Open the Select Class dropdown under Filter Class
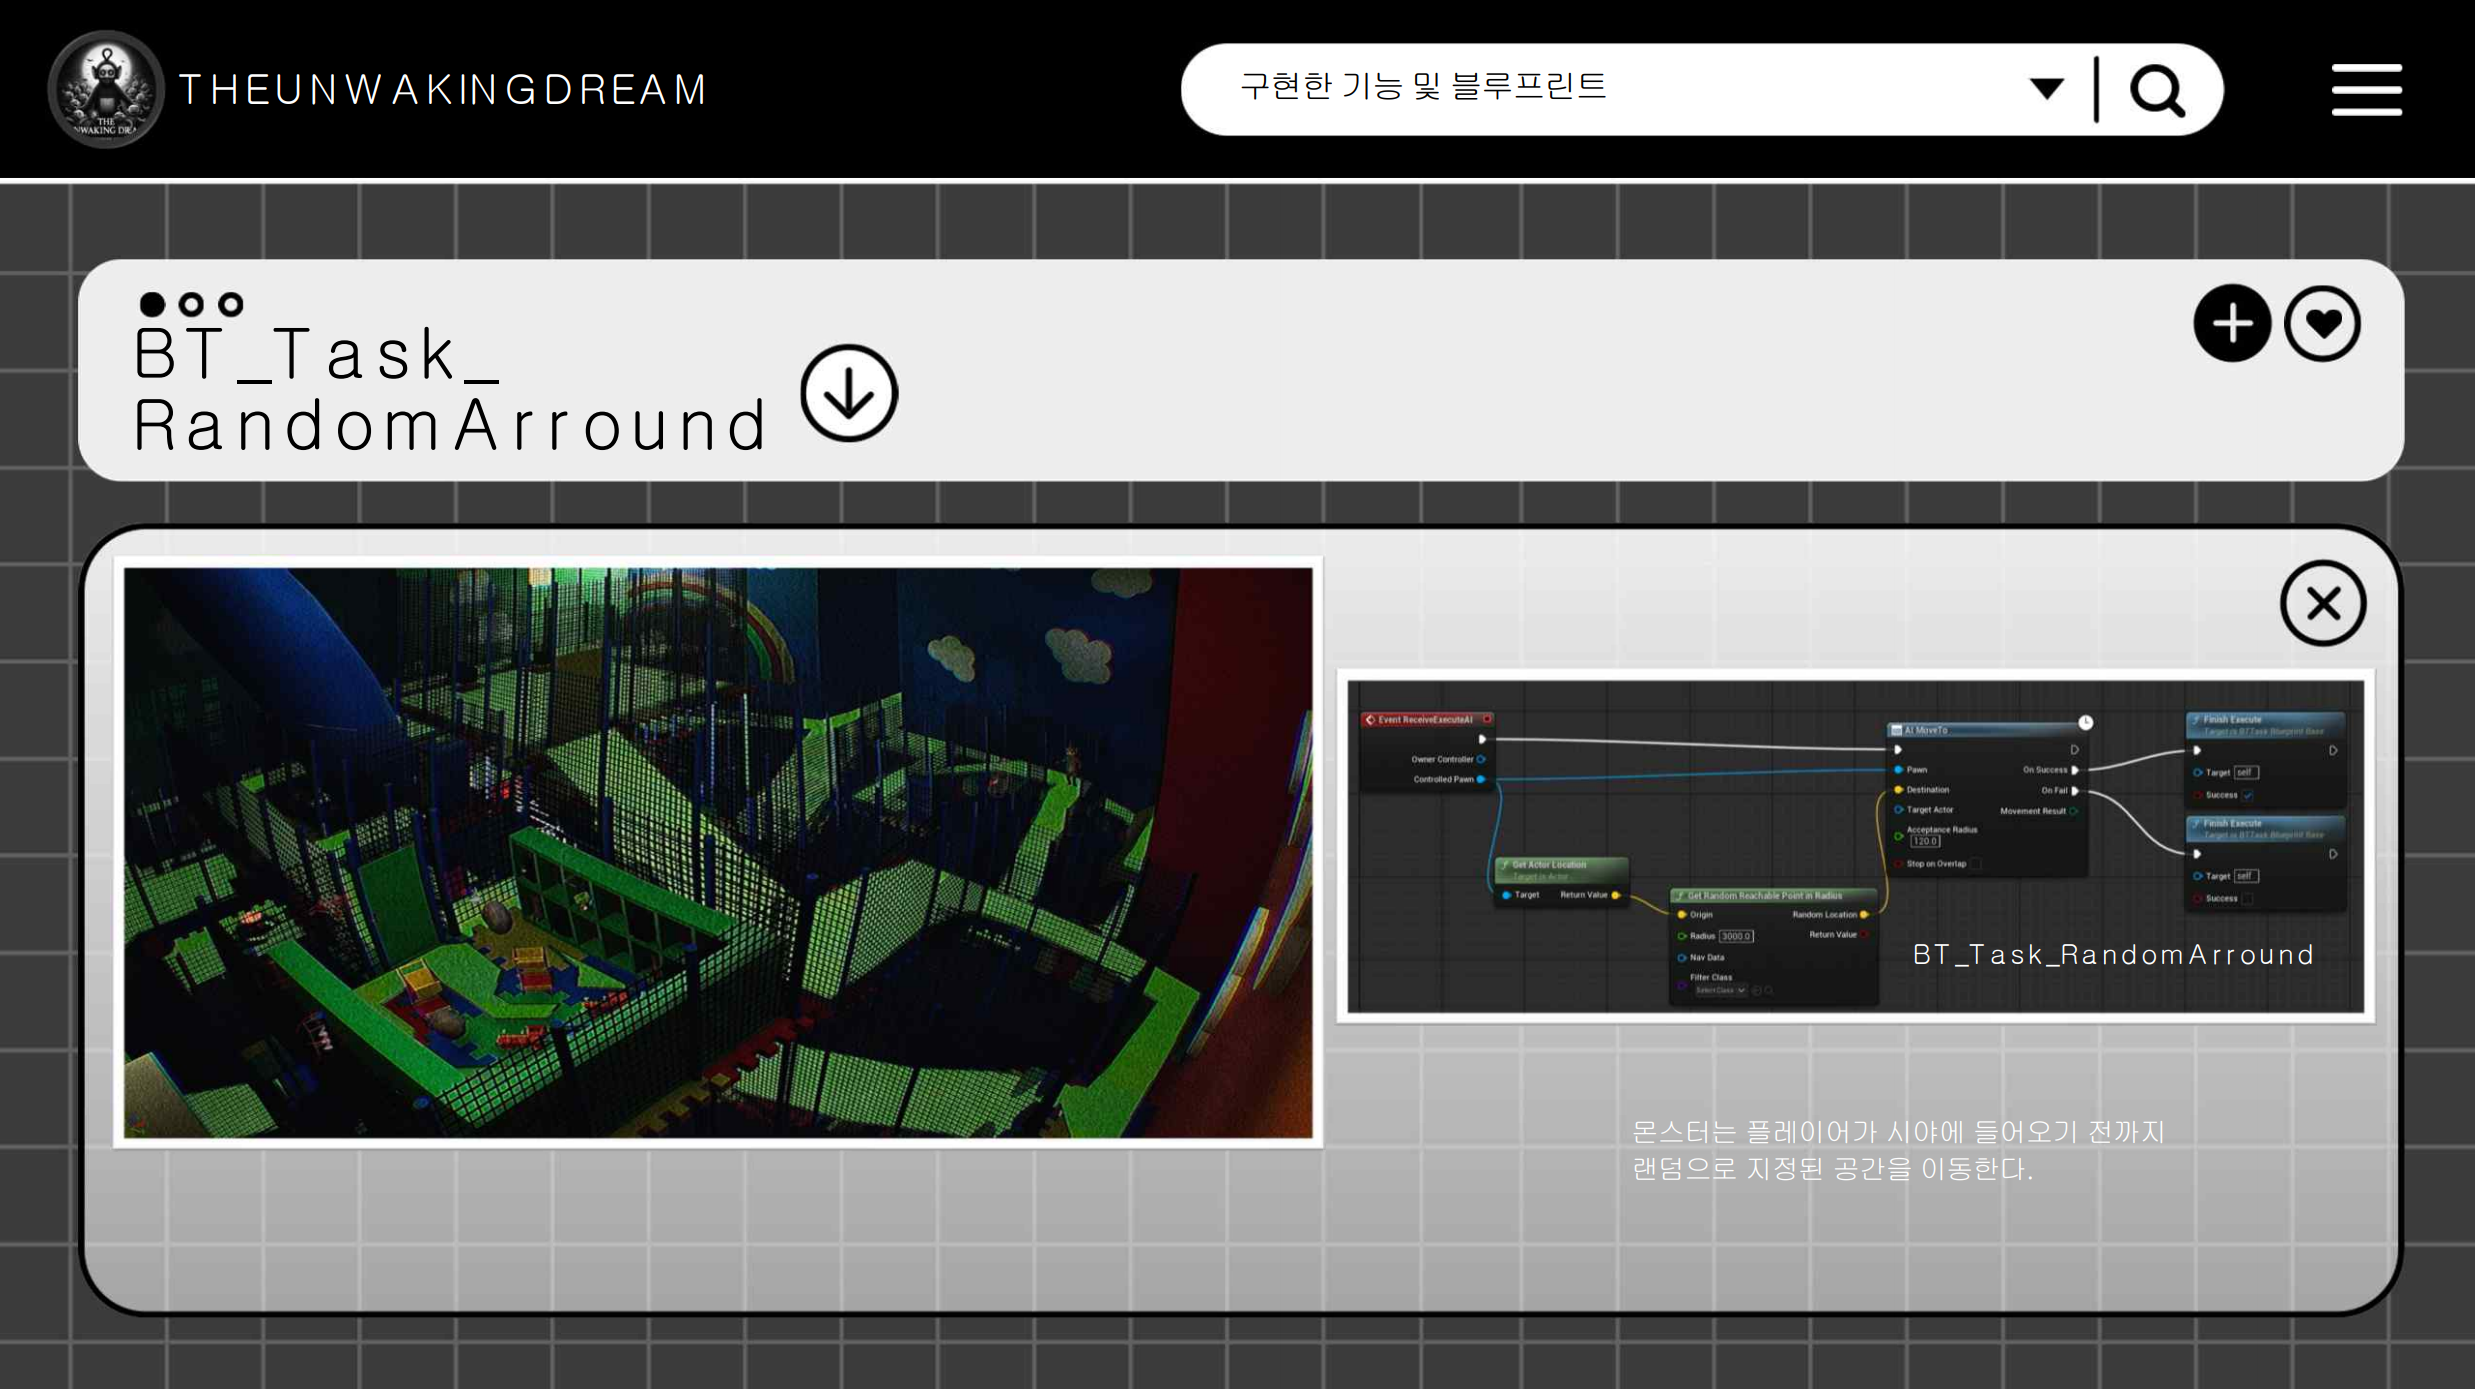 pyautogui.click(x=1720, y=991)
